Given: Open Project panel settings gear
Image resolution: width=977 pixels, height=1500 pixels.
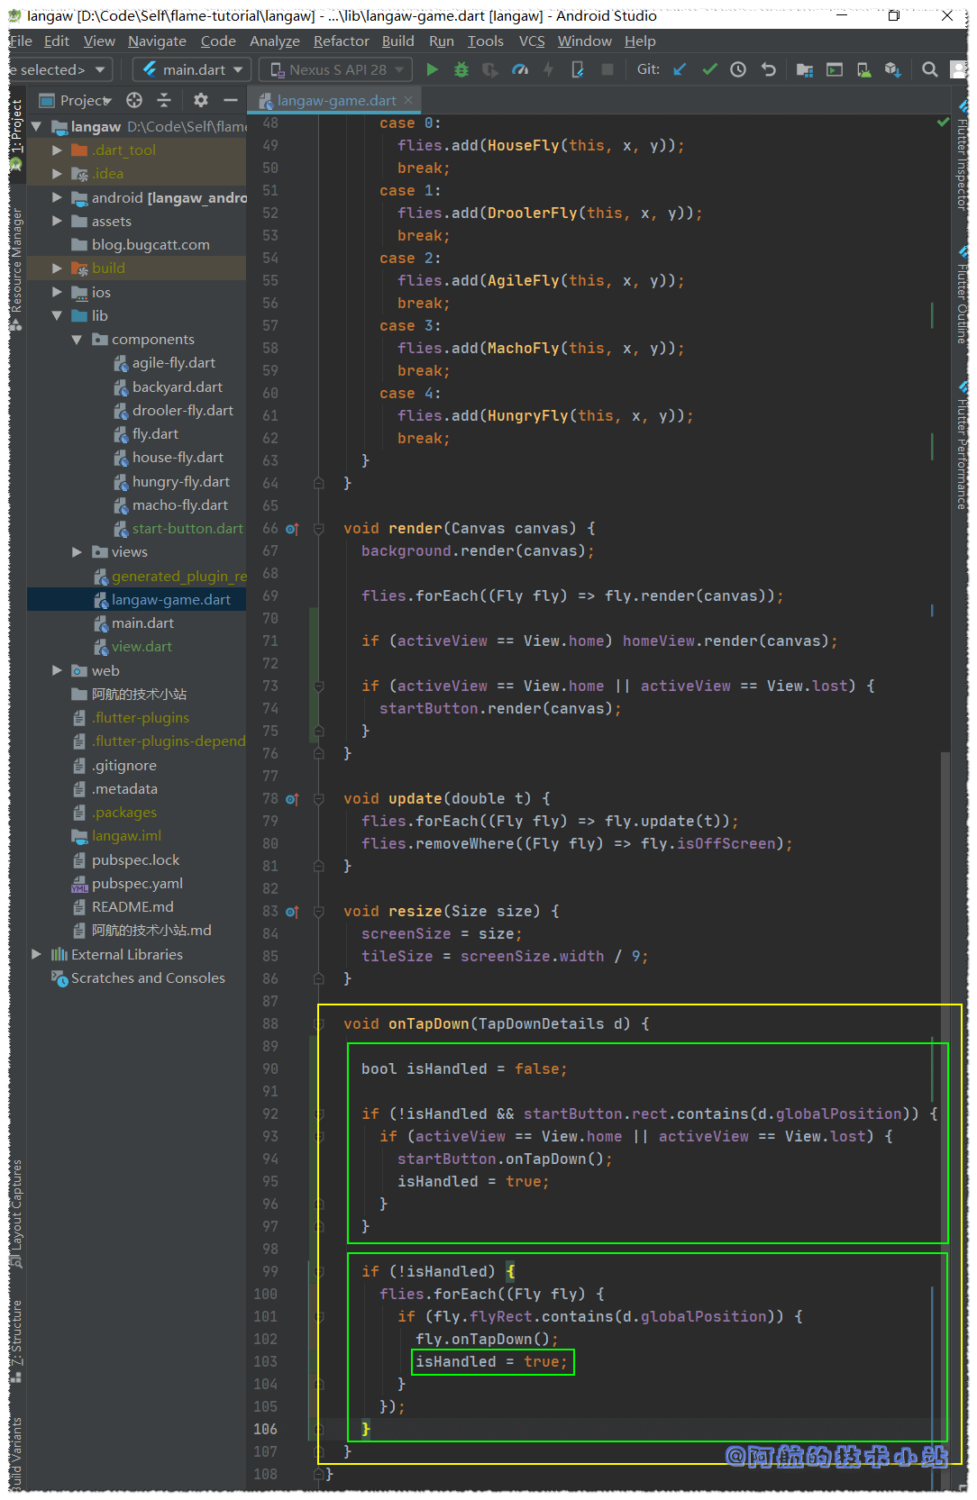Looking at the screenshot, I should click(x=201, y=100).
